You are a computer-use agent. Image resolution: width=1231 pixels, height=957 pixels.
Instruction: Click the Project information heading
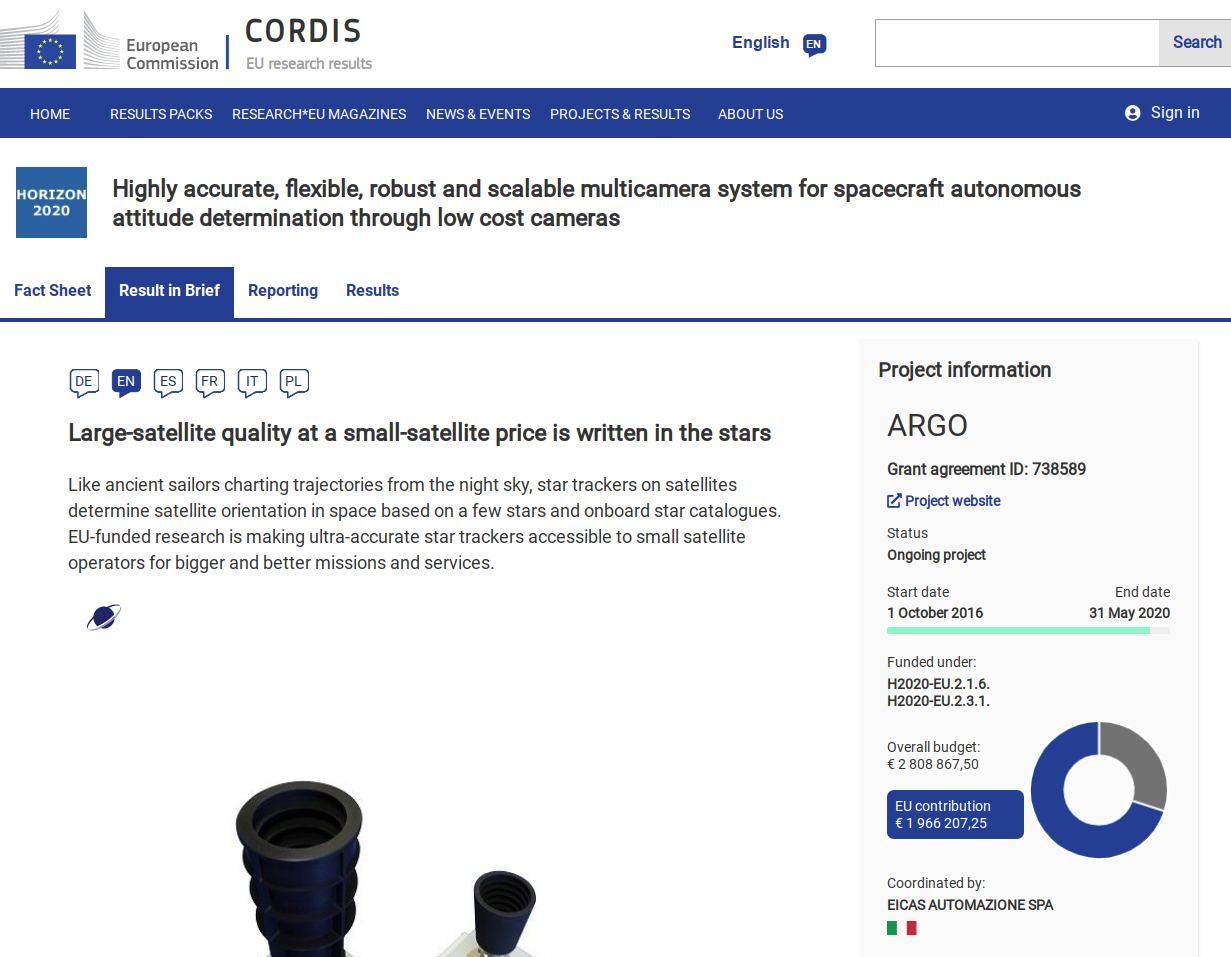965,370
